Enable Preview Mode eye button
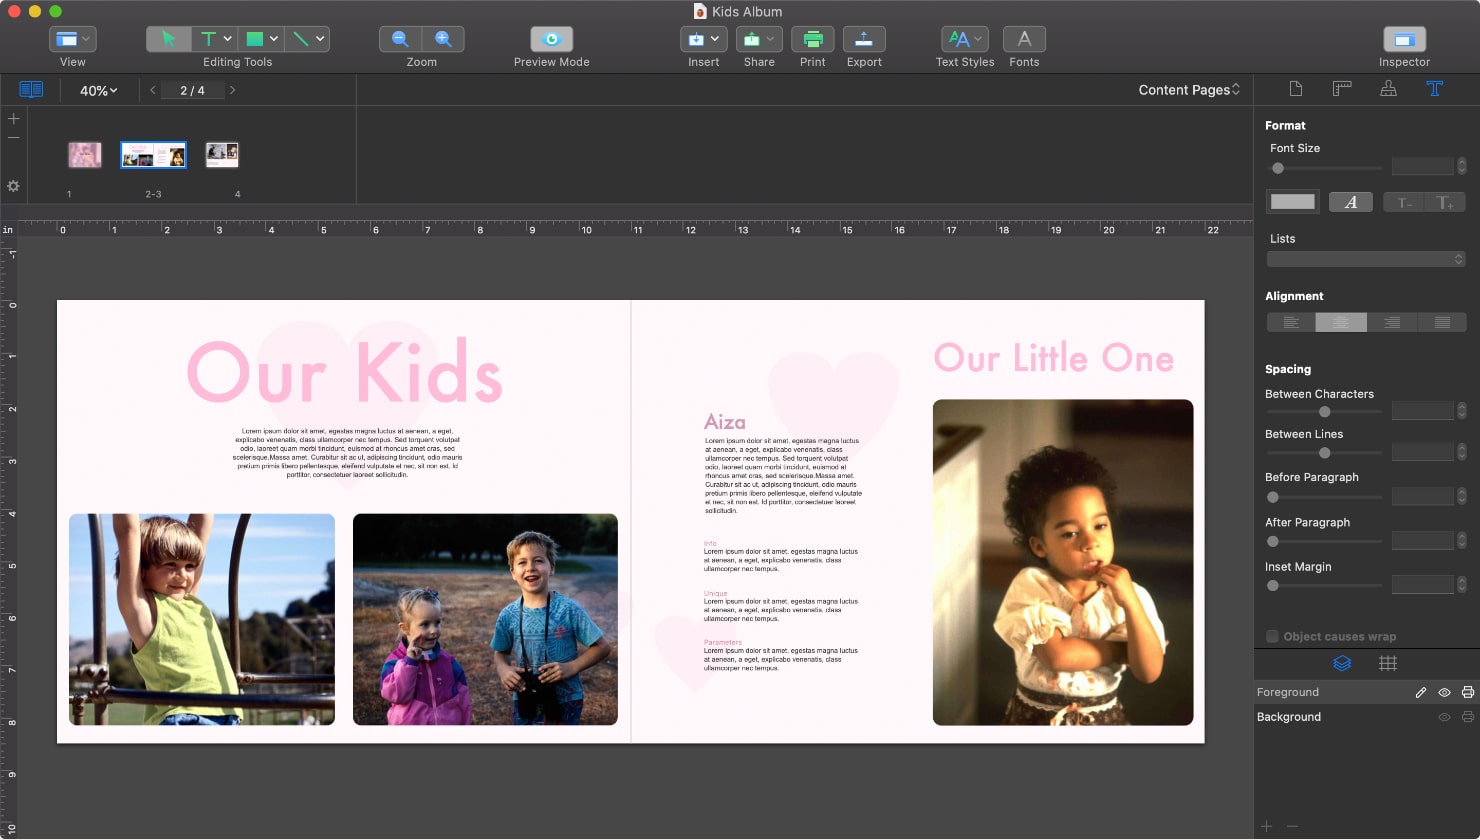 (551, 39)
